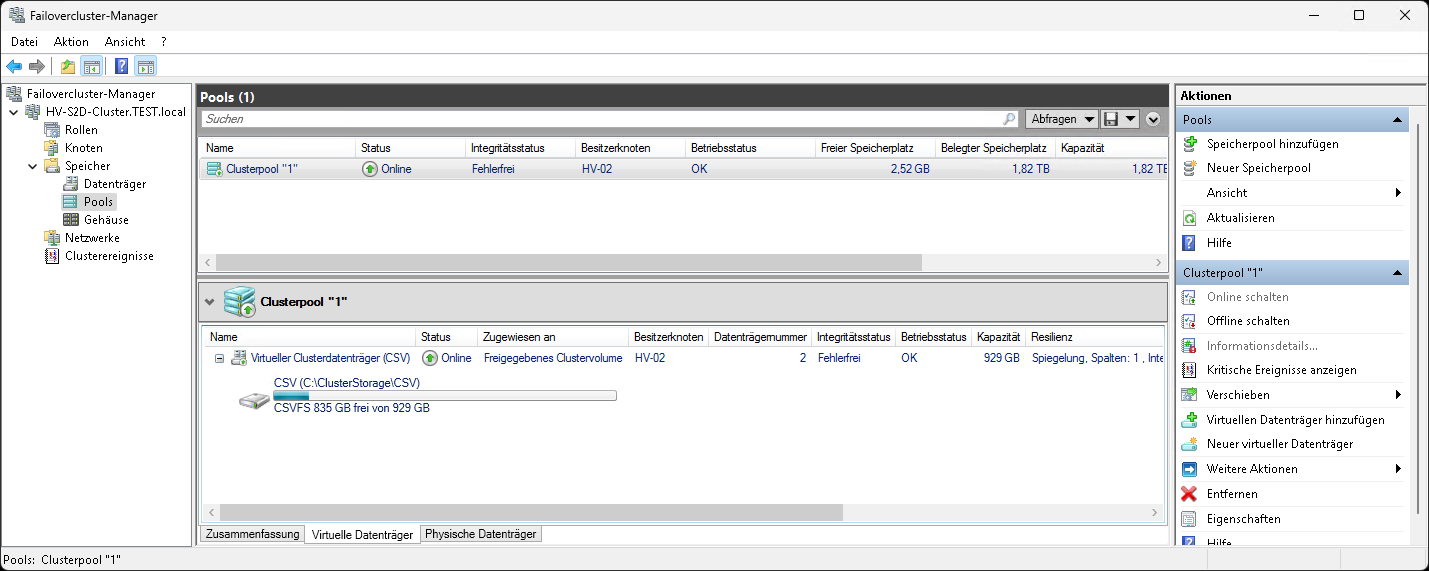Open help via the toolbar question-mark icon
Viewport: 1429px width, 571px height.
[x=122, y=67]
